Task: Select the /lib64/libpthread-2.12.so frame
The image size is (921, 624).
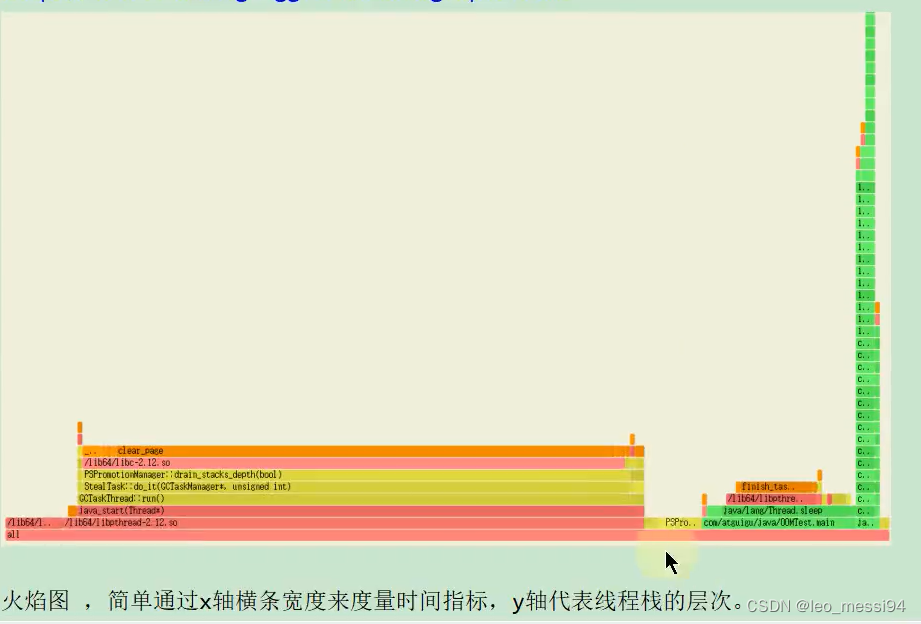Action: [x=354, y=523]
